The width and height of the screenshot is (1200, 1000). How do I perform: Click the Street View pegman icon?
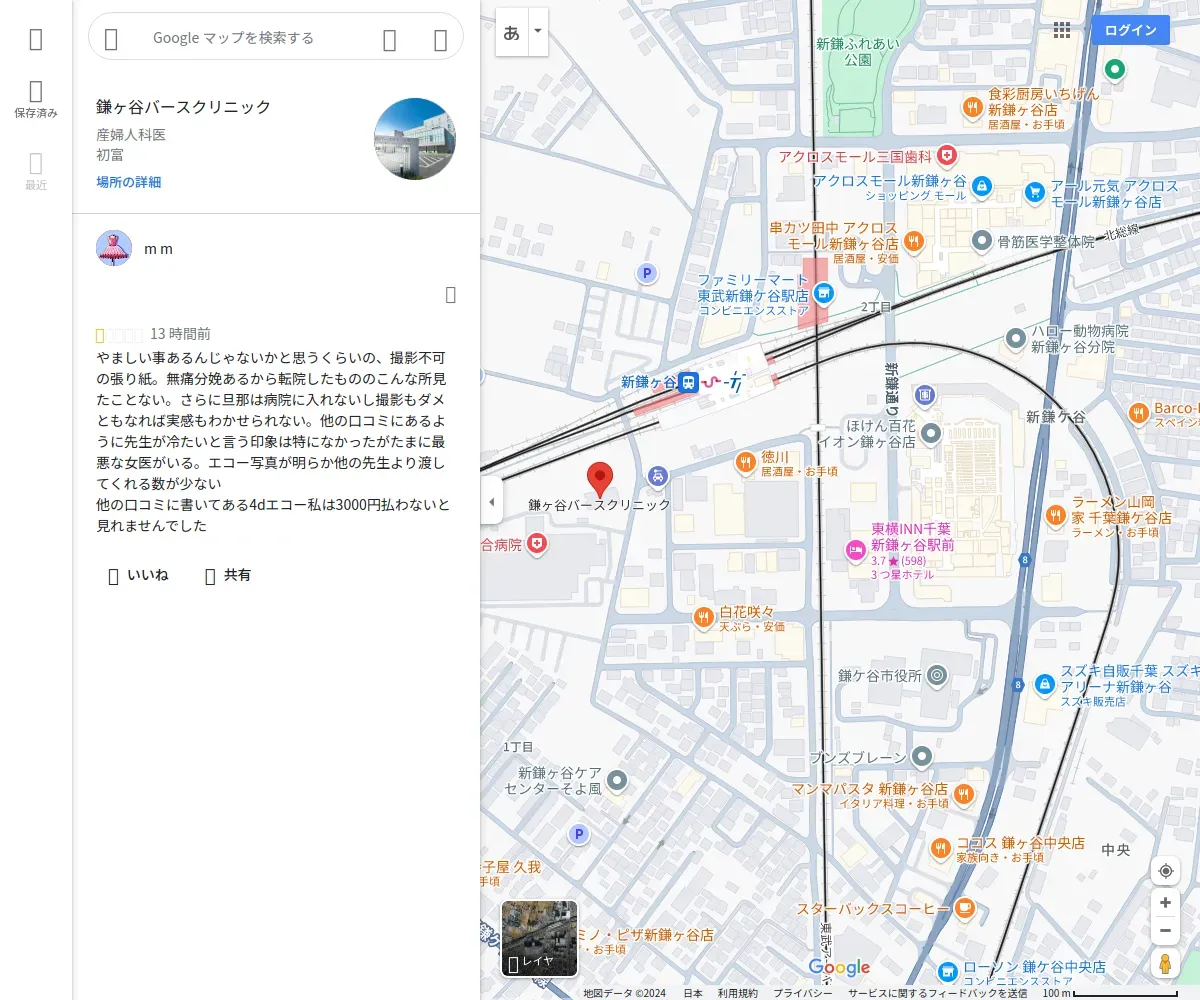pos(1165,963)
